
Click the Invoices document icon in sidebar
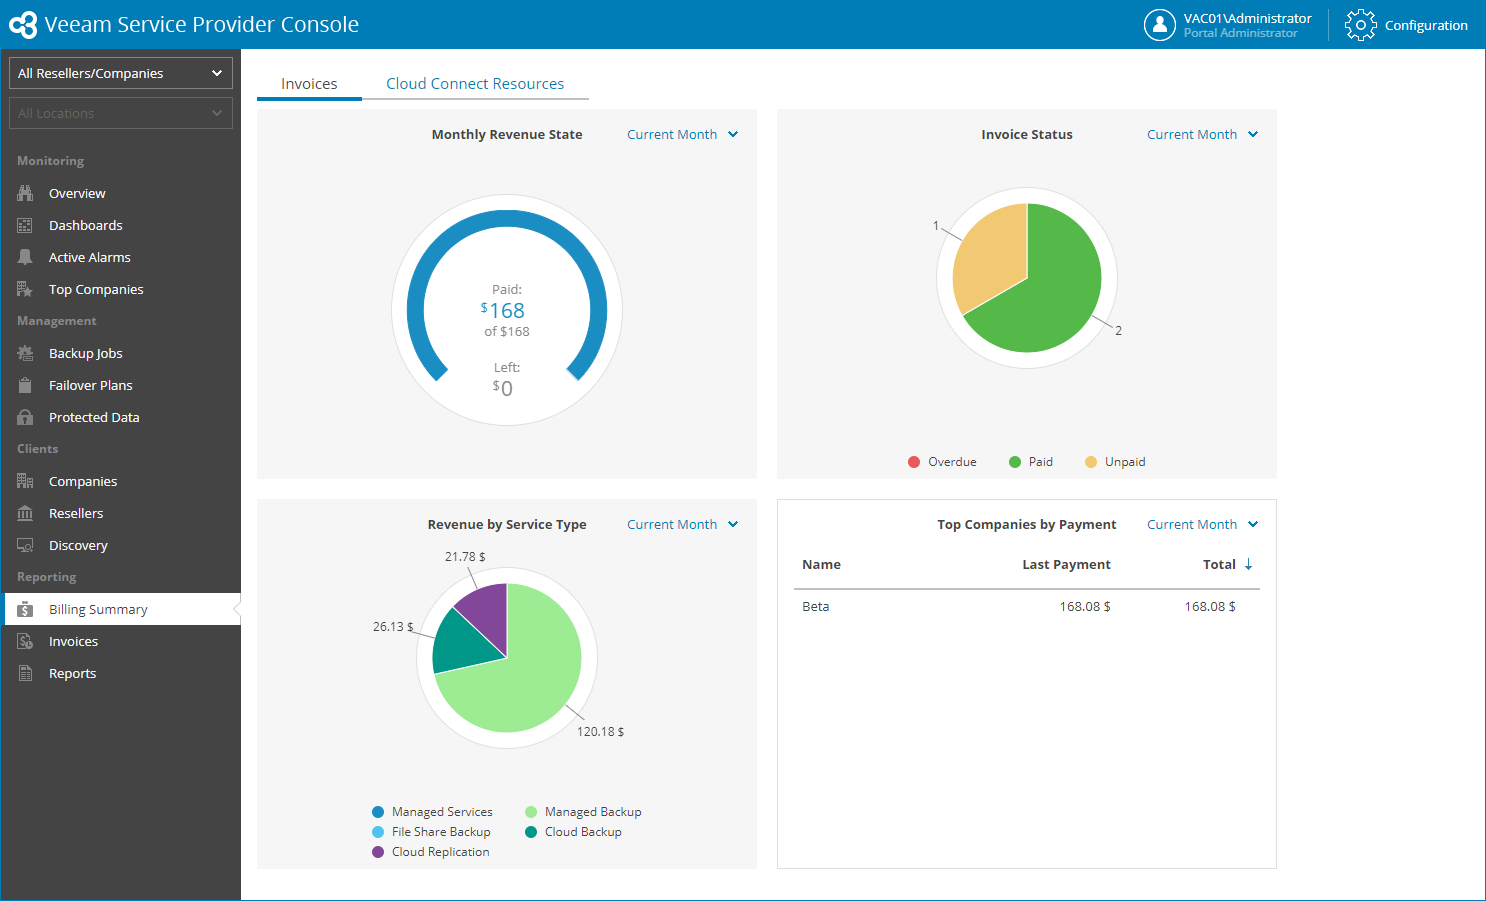click(25, 641)
